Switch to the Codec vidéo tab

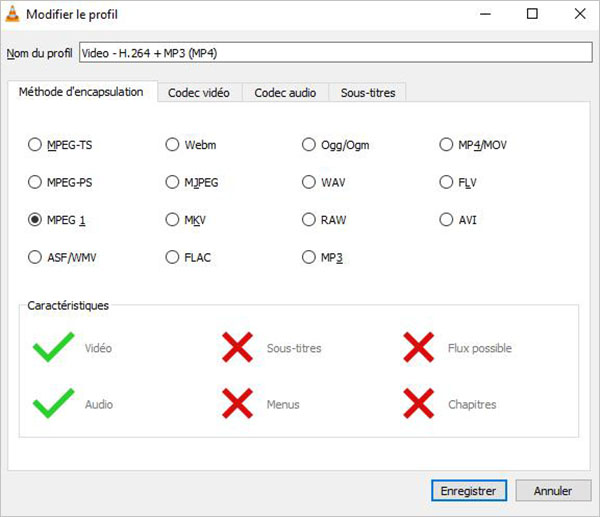198,93
